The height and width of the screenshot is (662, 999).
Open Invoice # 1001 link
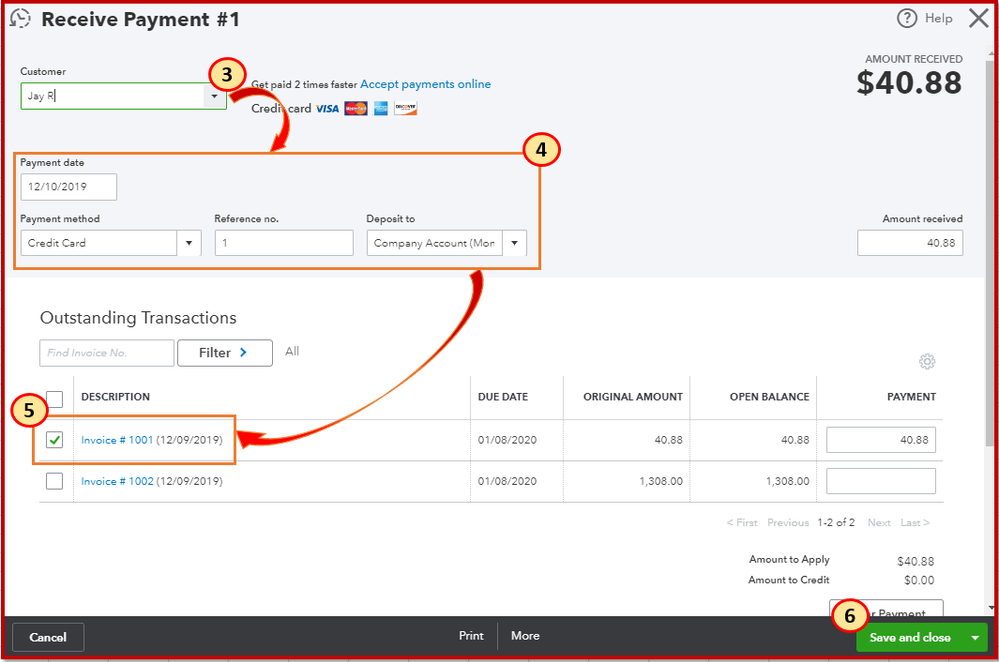click(x=117, y=440)
